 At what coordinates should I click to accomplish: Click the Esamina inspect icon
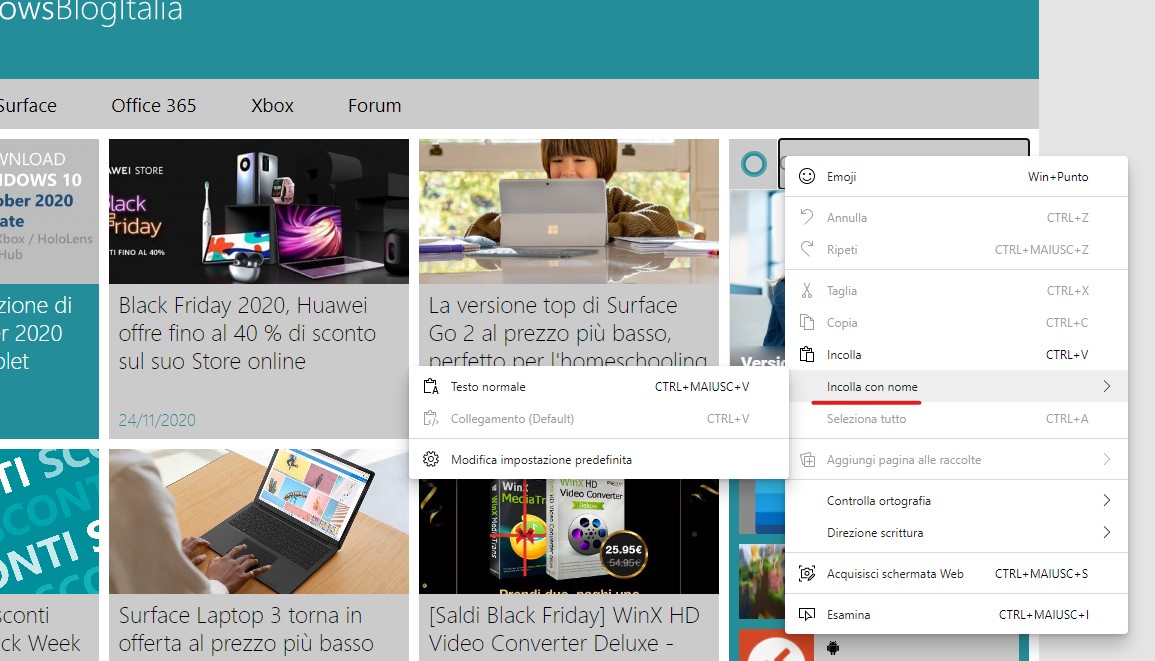pos(807,614)
